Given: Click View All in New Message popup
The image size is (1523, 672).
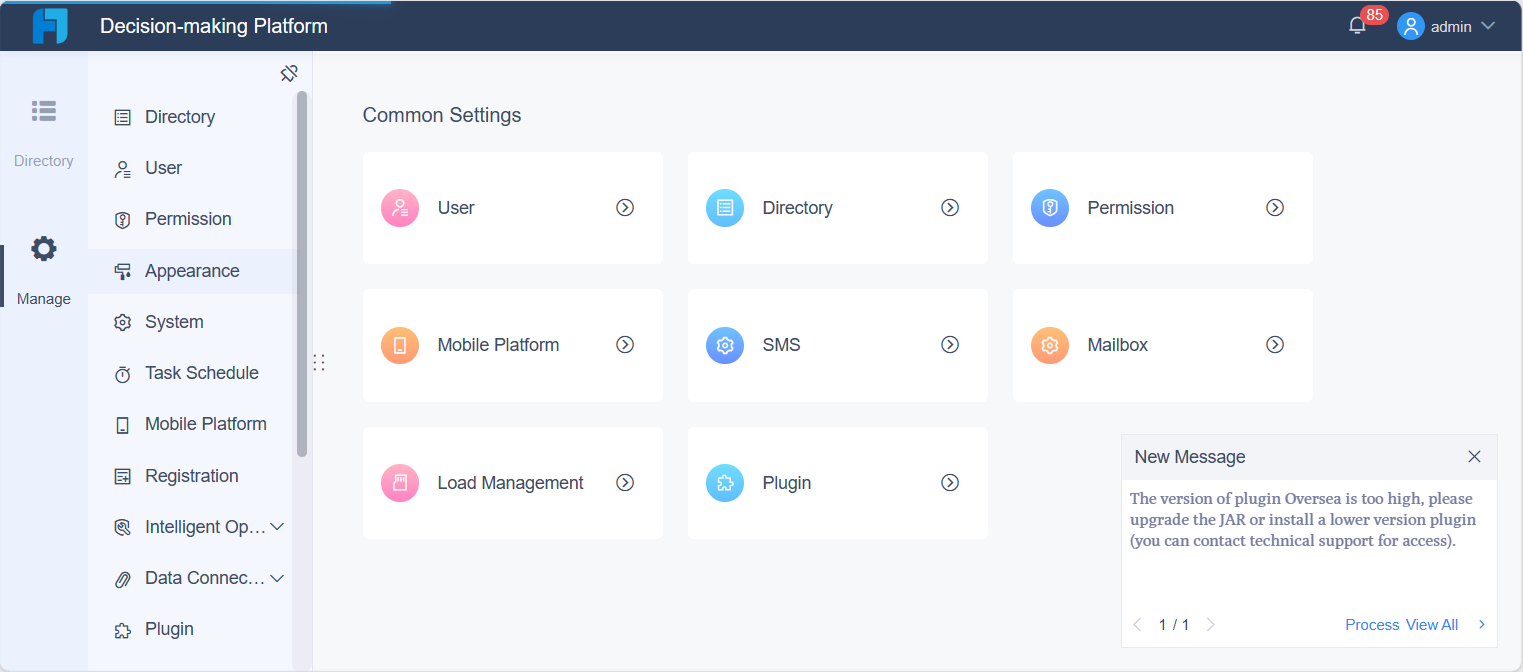Looking at the screenshot, I should (x=1432, y=625).
